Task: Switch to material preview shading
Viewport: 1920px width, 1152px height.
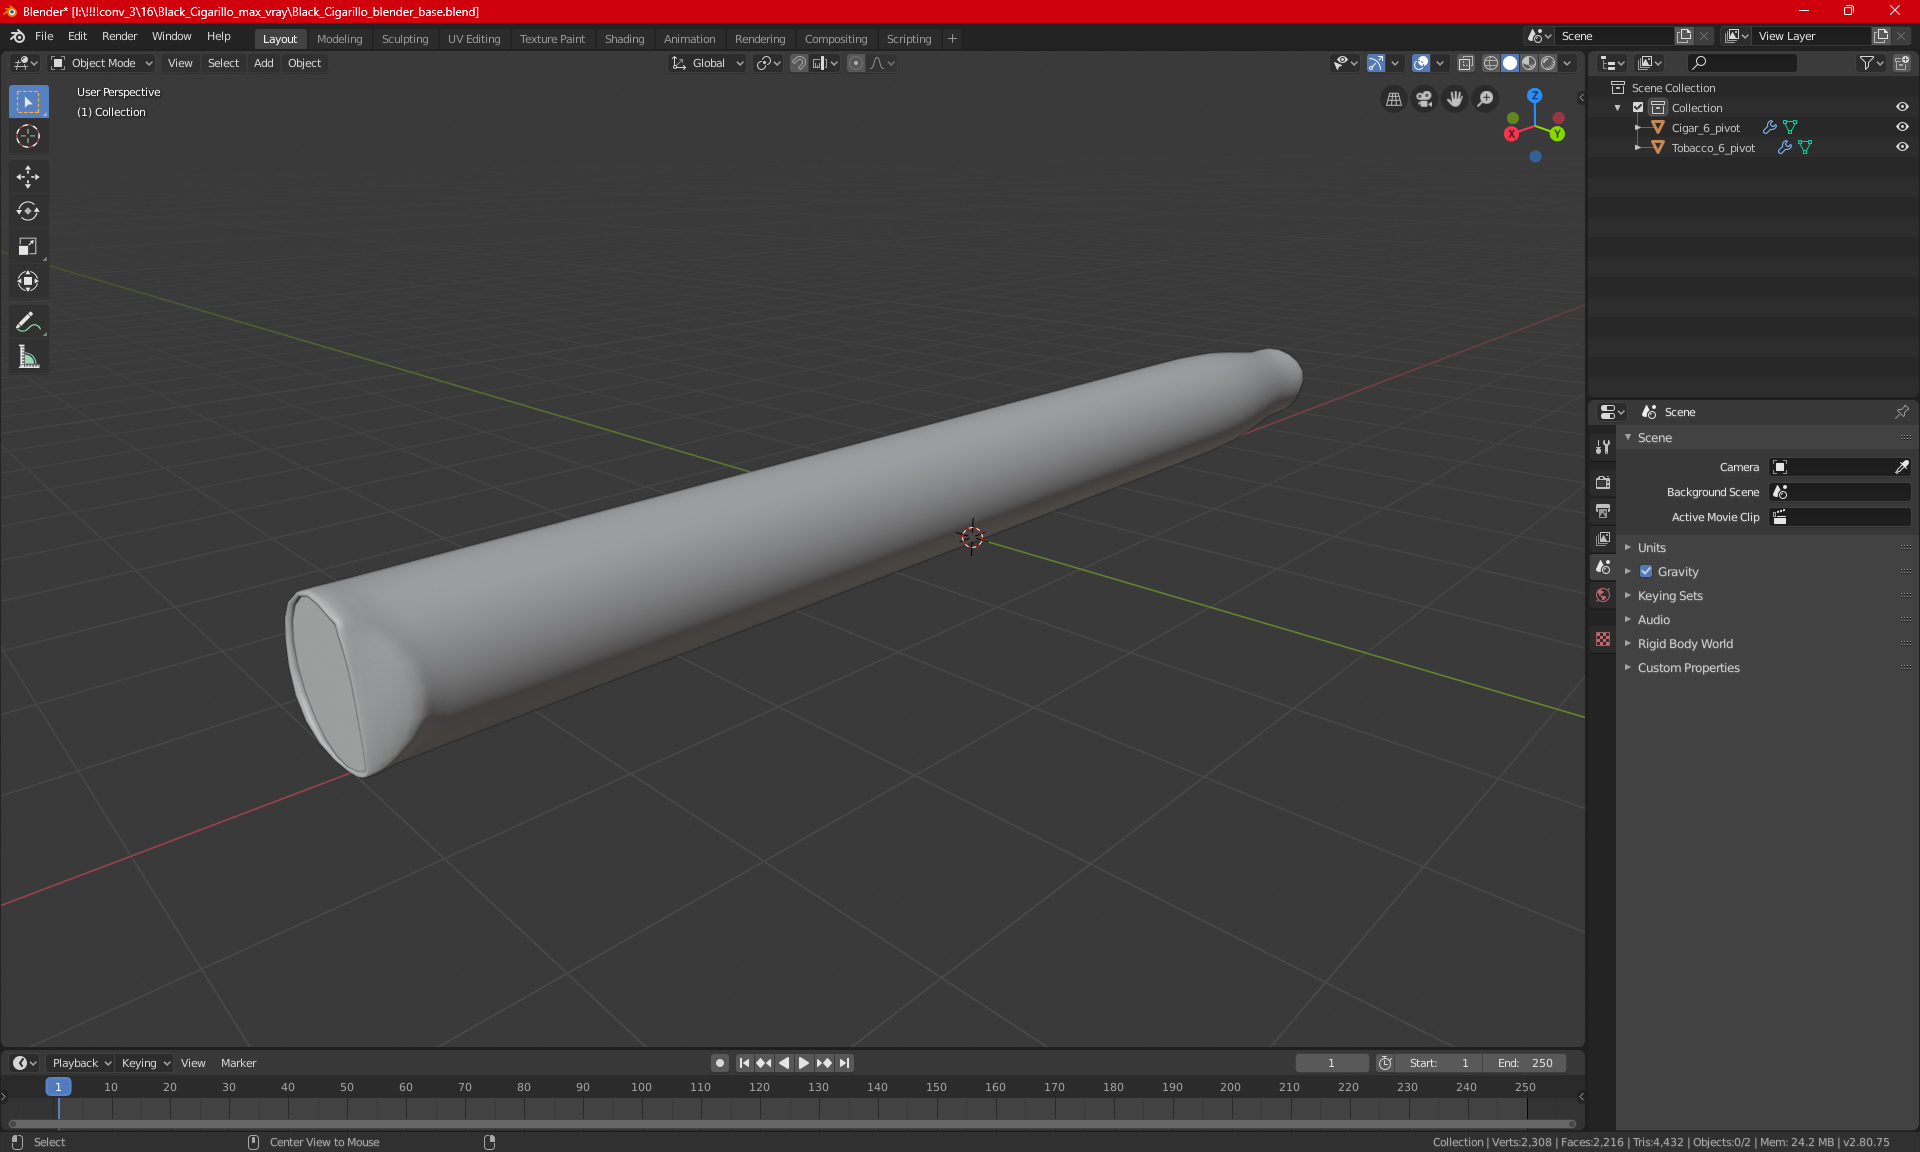Action: [x=1529, y=63]
